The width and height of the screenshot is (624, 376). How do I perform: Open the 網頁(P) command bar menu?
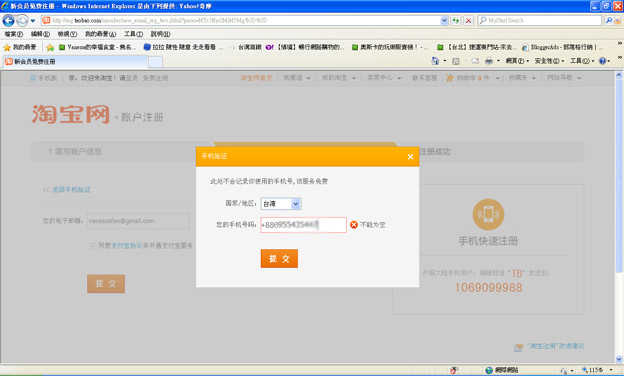coord(517,61)
